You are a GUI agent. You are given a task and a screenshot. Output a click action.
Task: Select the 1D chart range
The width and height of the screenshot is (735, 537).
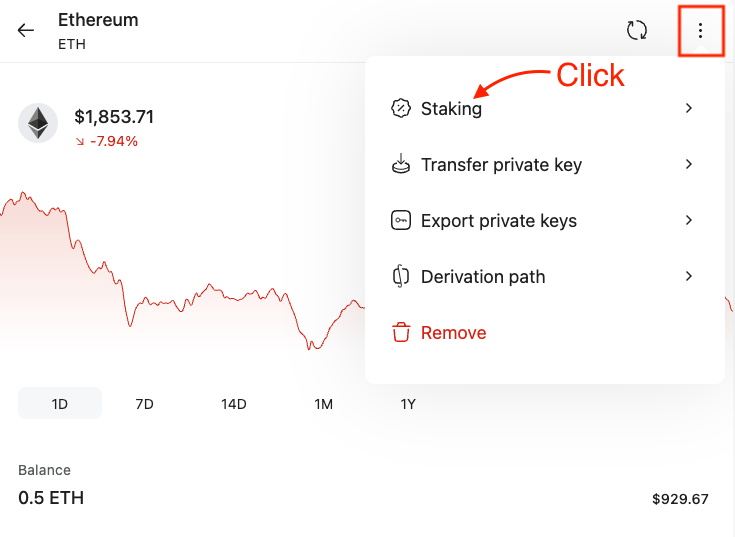click(60, 403)
